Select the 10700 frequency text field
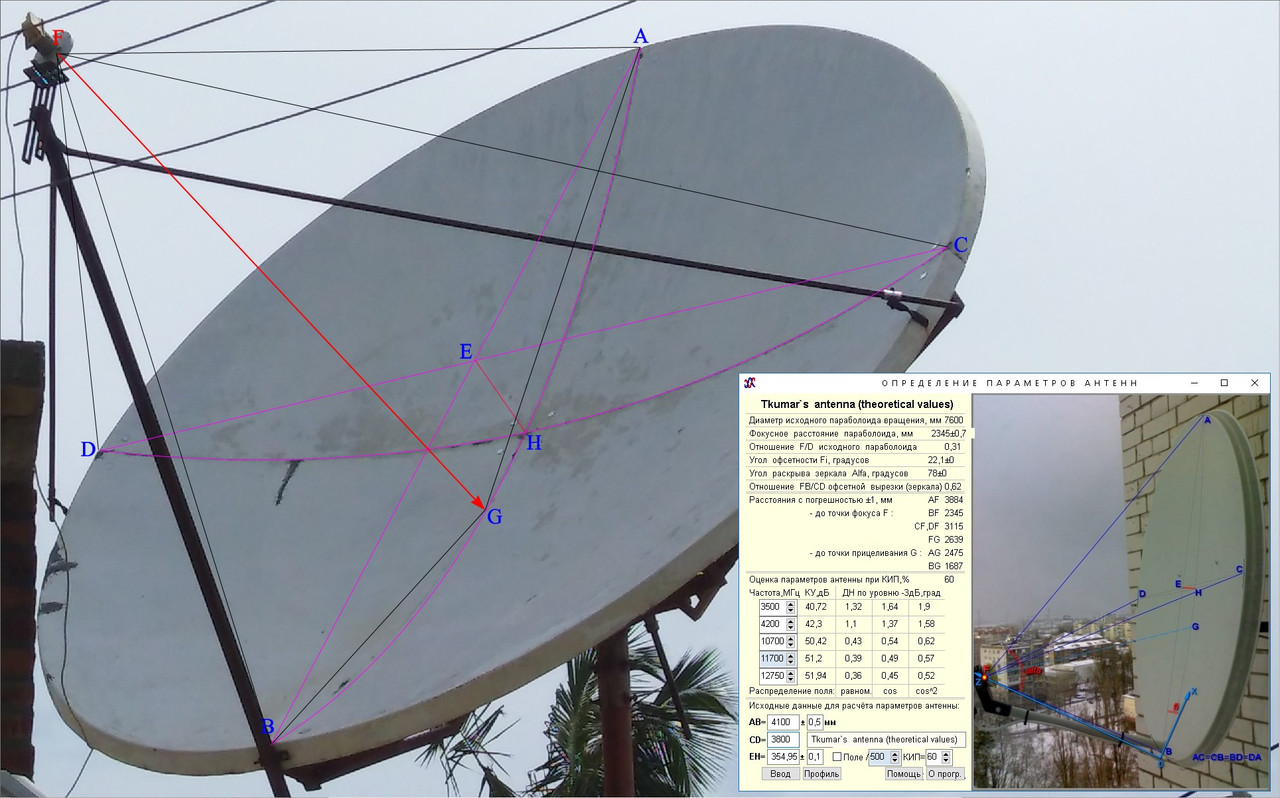Image resolution: width=1280 pixels, height=798 pixels. tap(772, 641)
